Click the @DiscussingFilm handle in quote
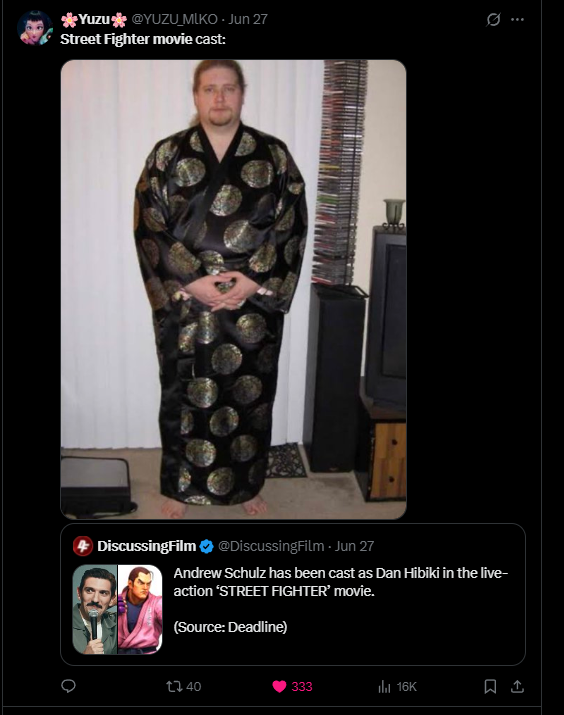Screen dimensions: 564x715 pyautogui.click(x=271, y=546)
